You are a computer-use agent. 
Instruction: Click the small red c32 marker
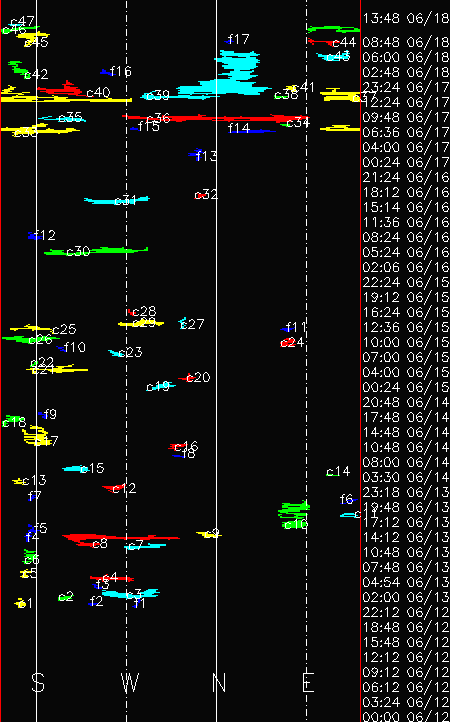pos(200,196)
